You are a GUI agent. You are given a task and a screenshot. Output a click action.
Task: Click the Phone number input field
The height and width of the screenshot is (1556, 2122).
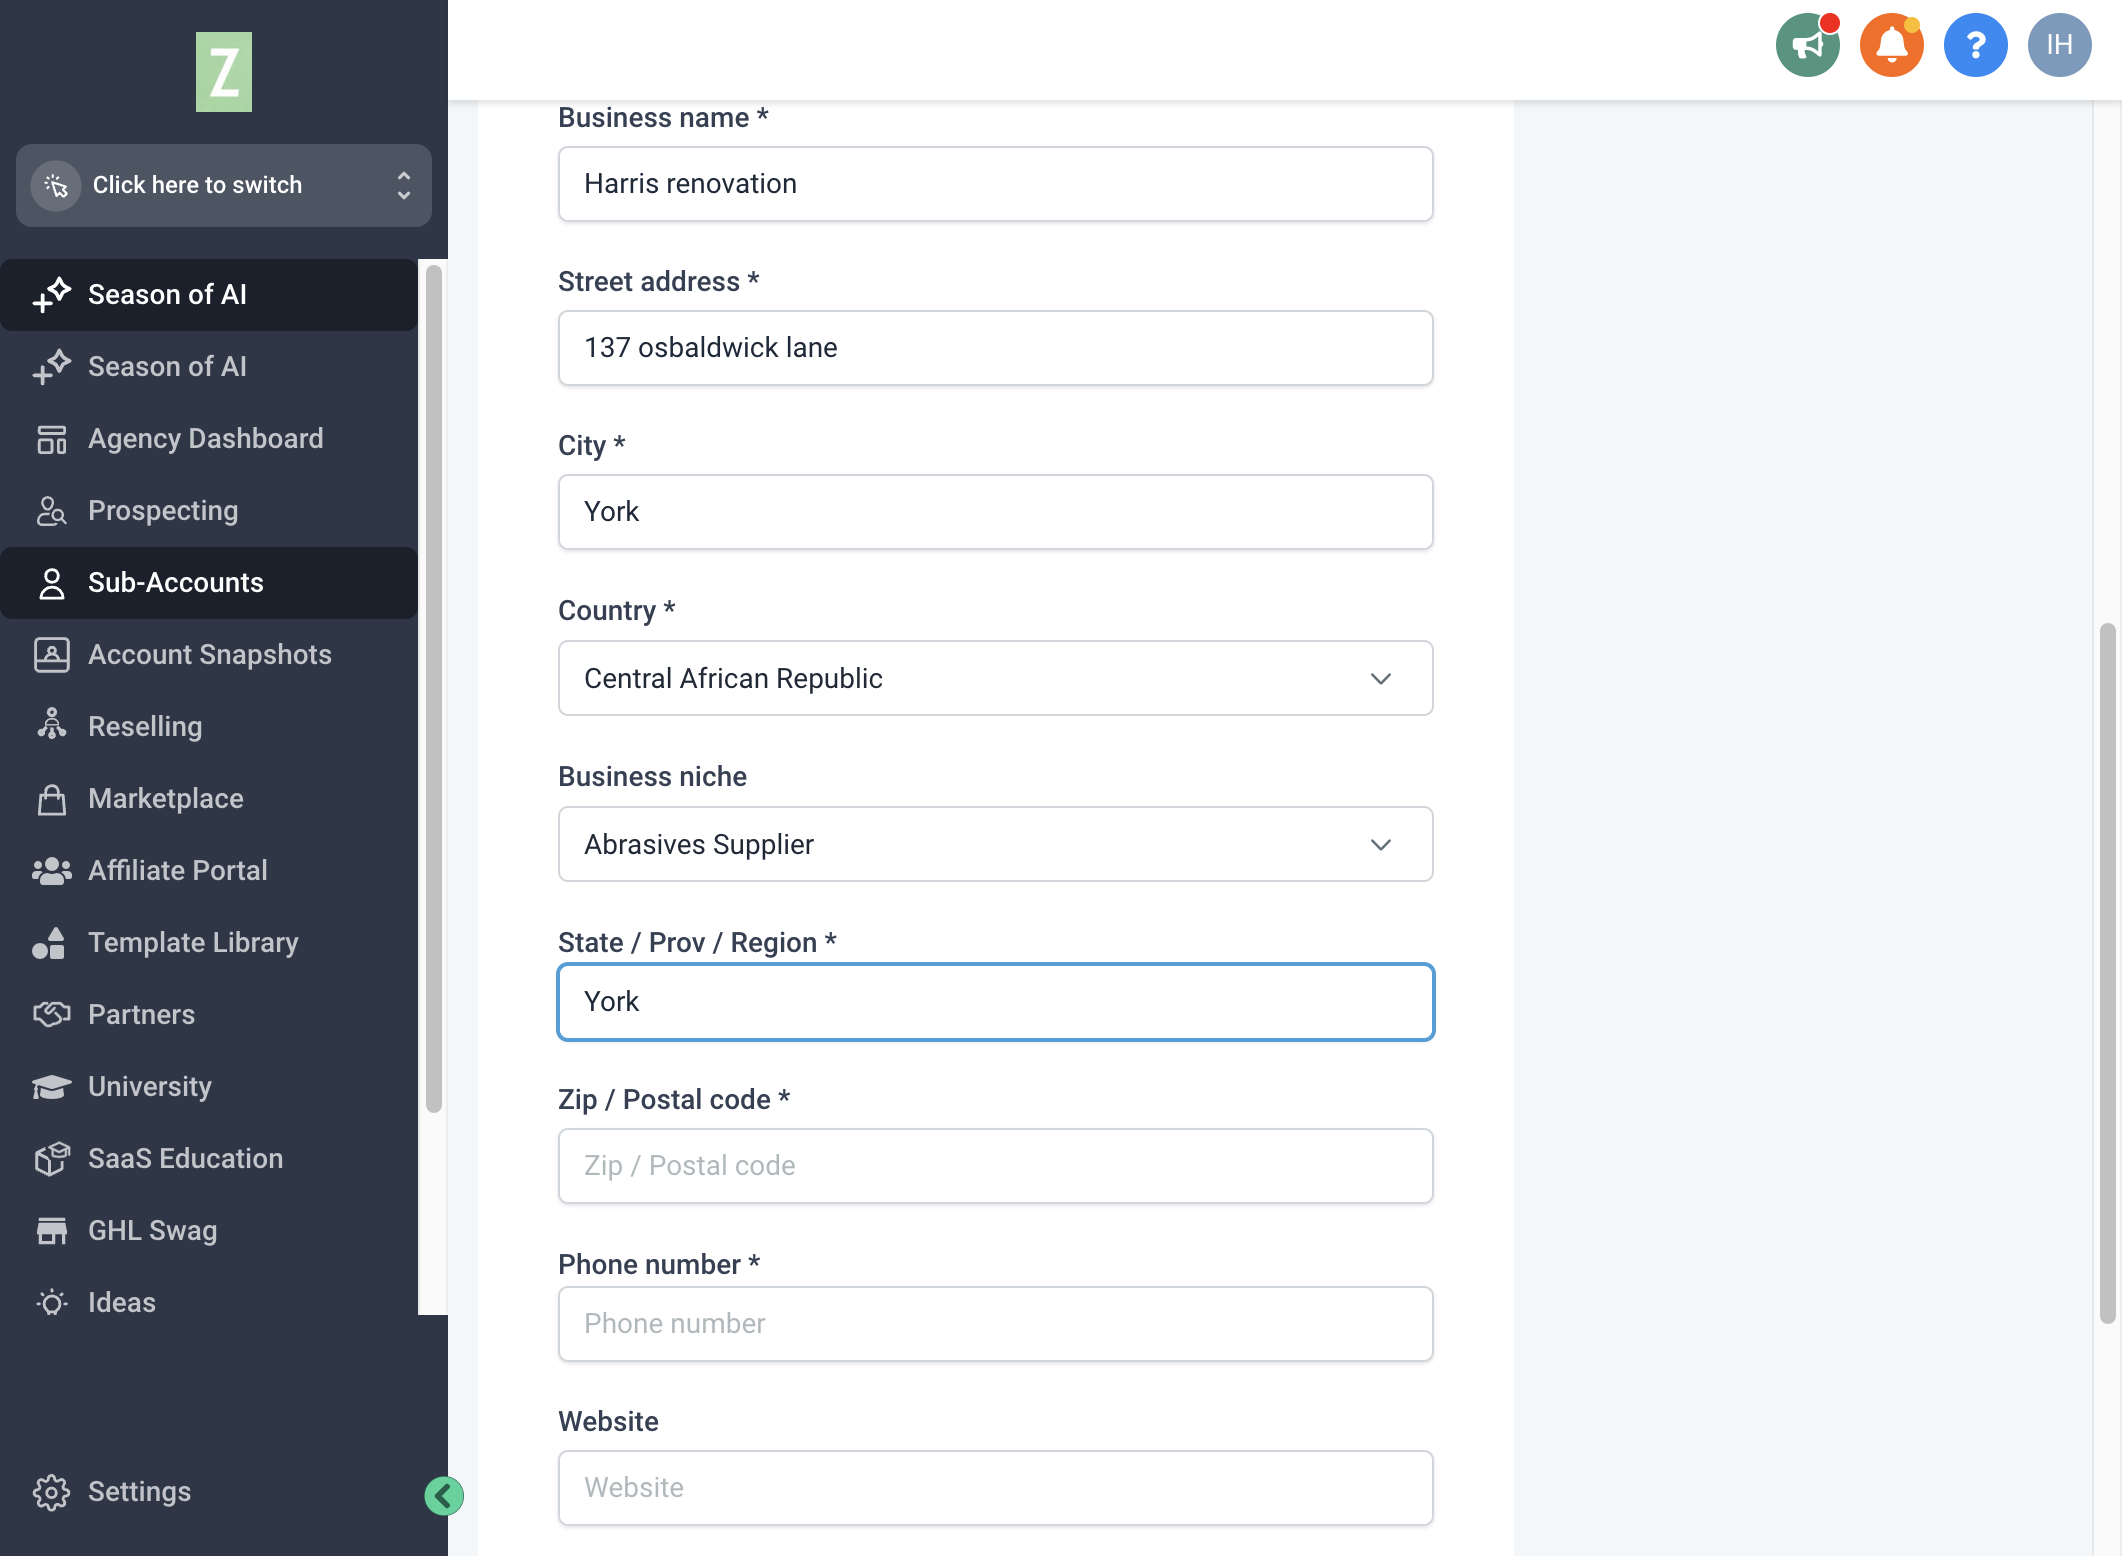click(995, 1324)
